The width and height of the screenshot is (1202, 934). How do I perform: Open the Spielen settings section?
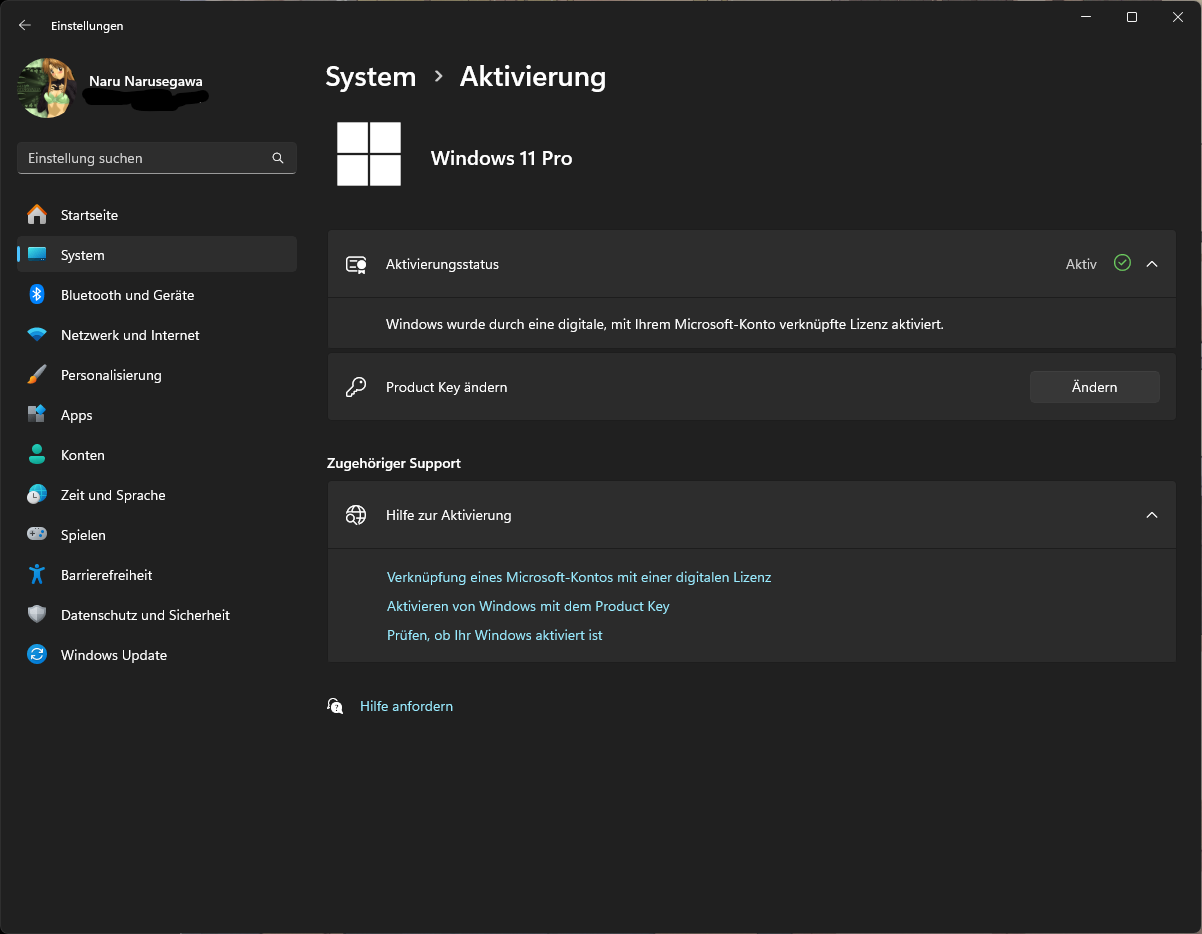pos(84,534)
